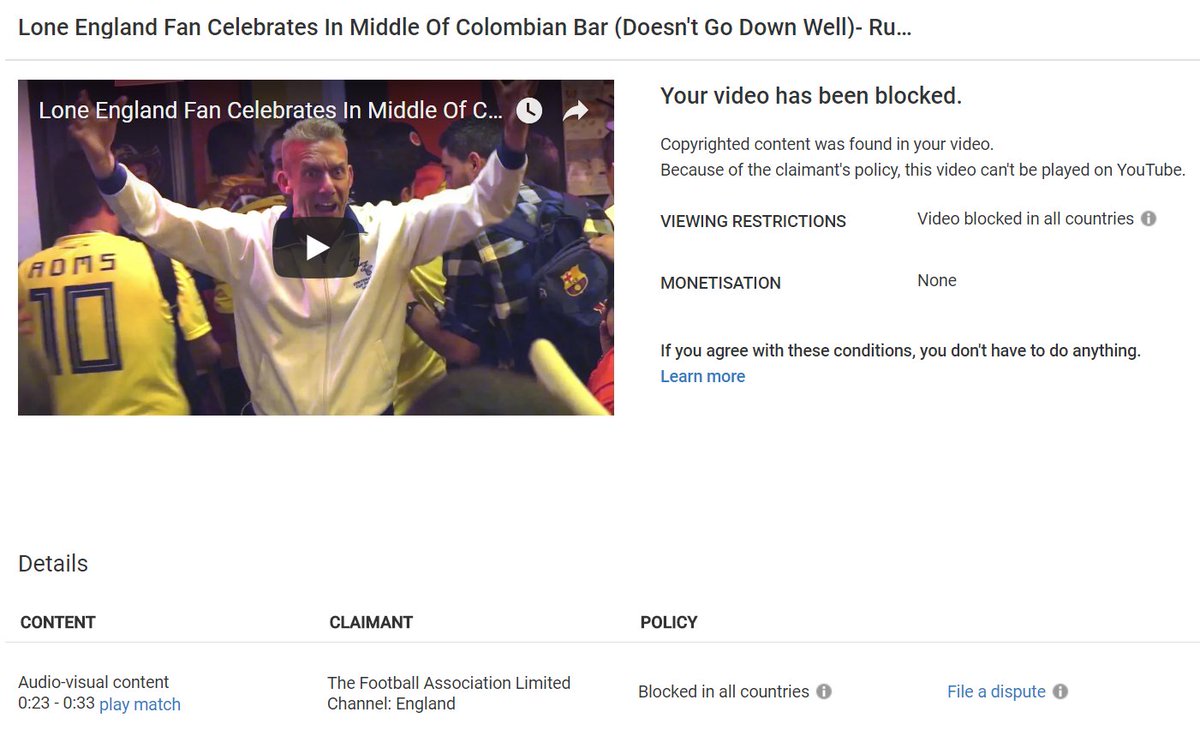Click The Football Association Limited claimant name
Screen dimensions: 1200x742
(x=449, y=683)
